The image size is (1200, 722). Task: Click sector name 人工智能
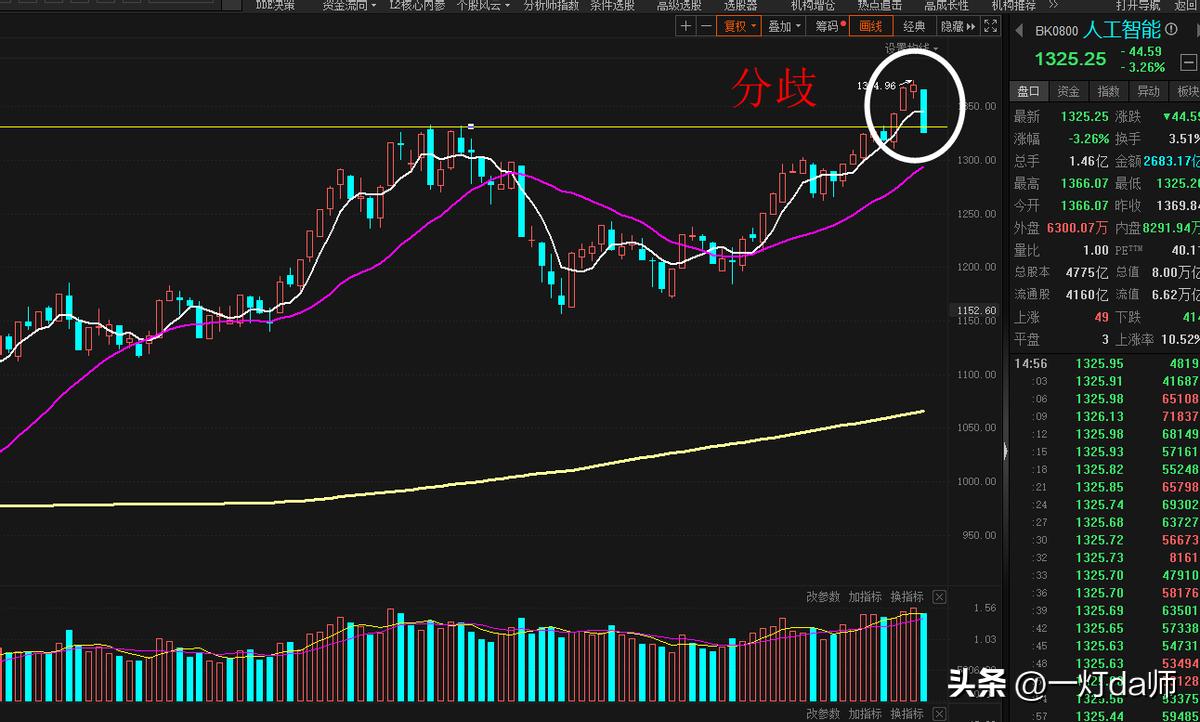pyautogui.click(x=1122, y=30)
